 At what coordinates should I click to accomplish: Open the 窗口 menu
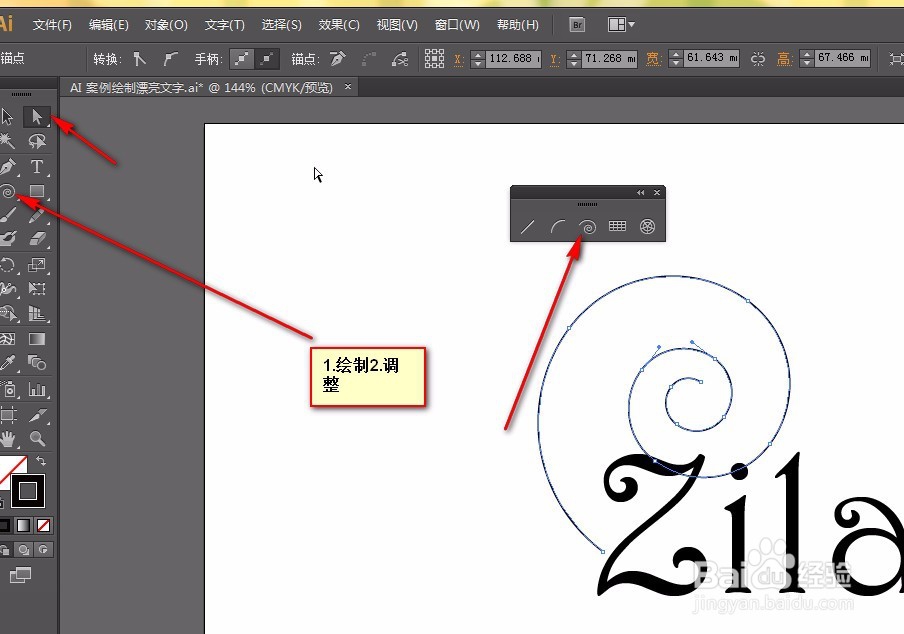(x=455, y=24)
